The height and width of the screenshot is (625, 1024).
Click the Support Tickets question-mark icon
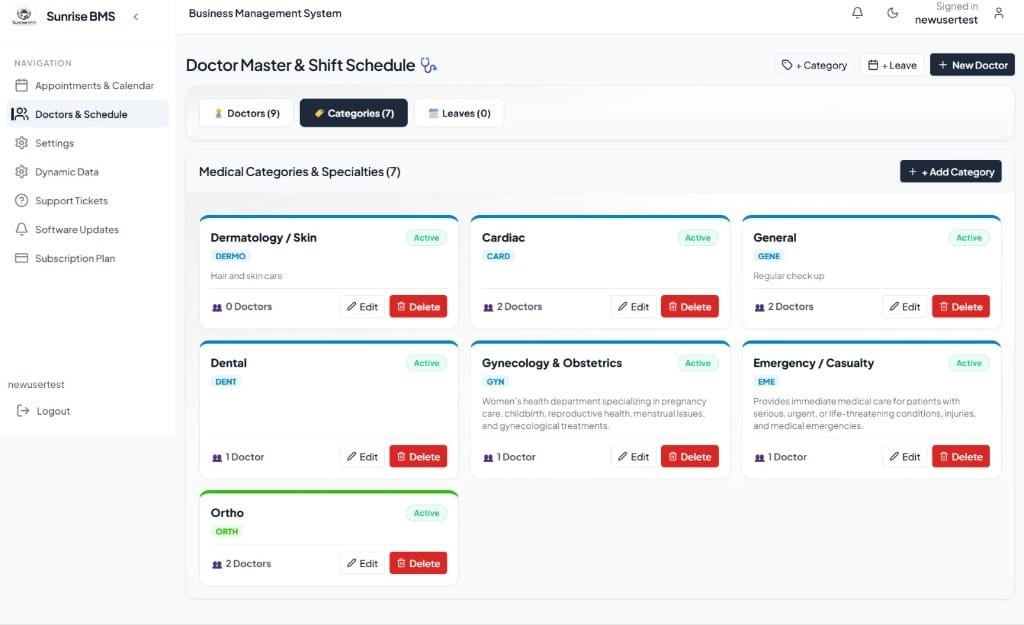tap(22, 200)
